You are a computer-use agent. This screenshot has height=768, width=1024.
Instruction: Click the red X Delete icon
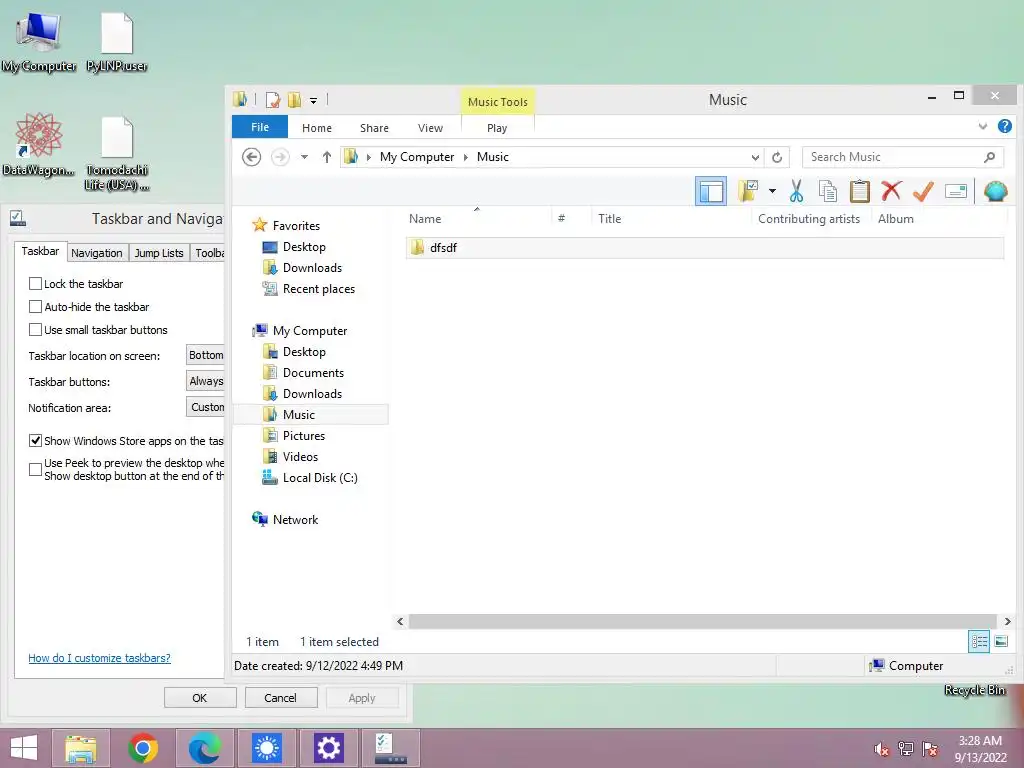click(891, 191)
